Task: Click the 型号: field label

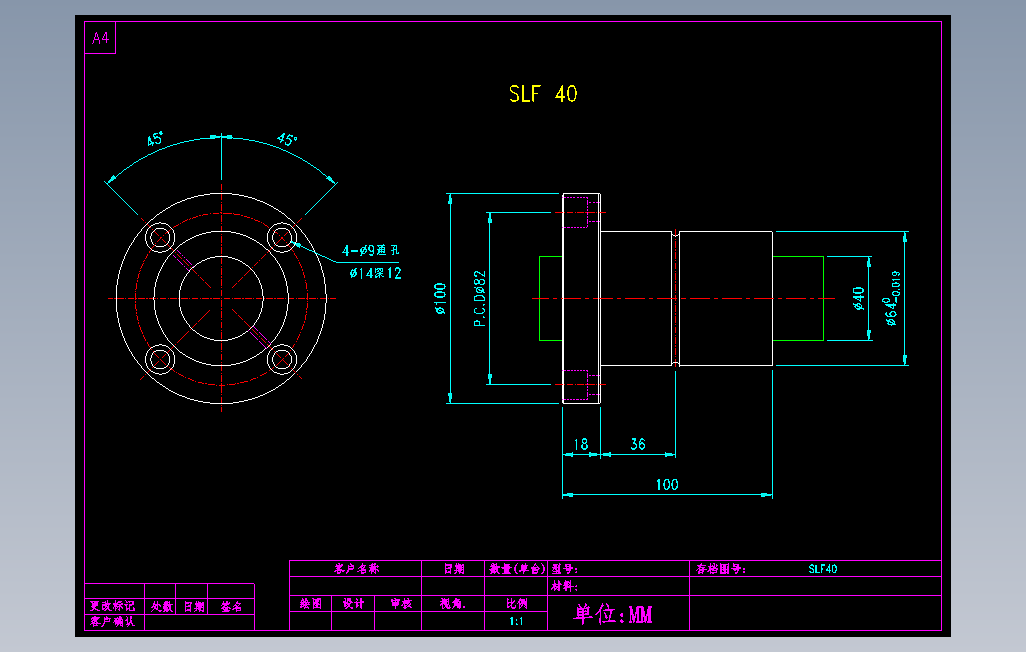Action: click(x=564, y=569)
